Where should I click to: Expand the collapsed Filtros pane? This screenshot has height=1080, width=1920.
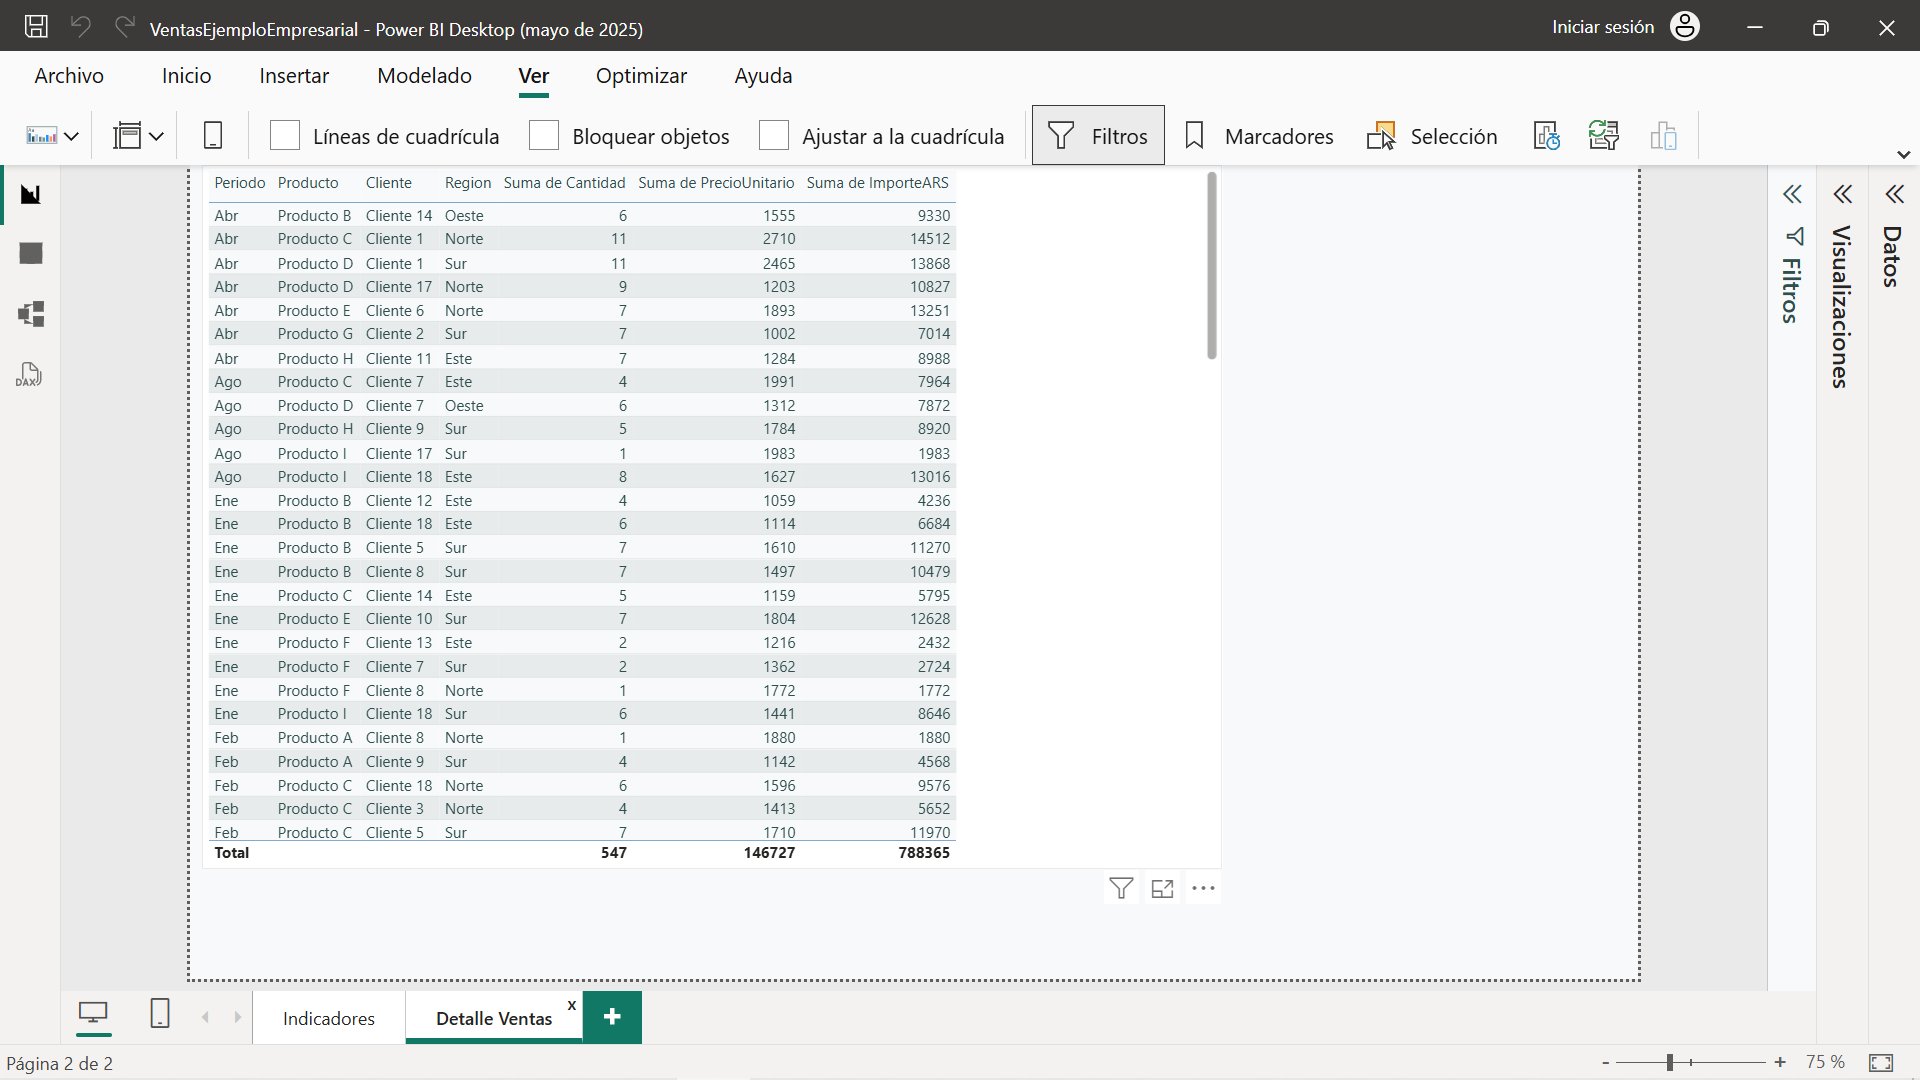click(1792, 194)
